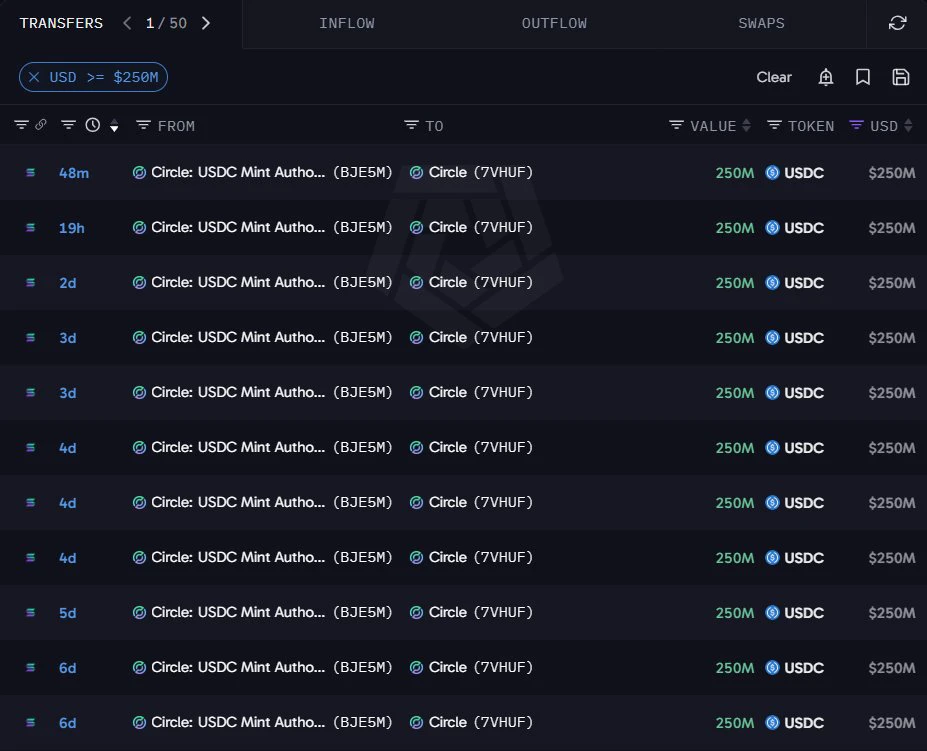Sort transfers by time arrows
Viewport: 927px width, 751px height.
point(114,125)
